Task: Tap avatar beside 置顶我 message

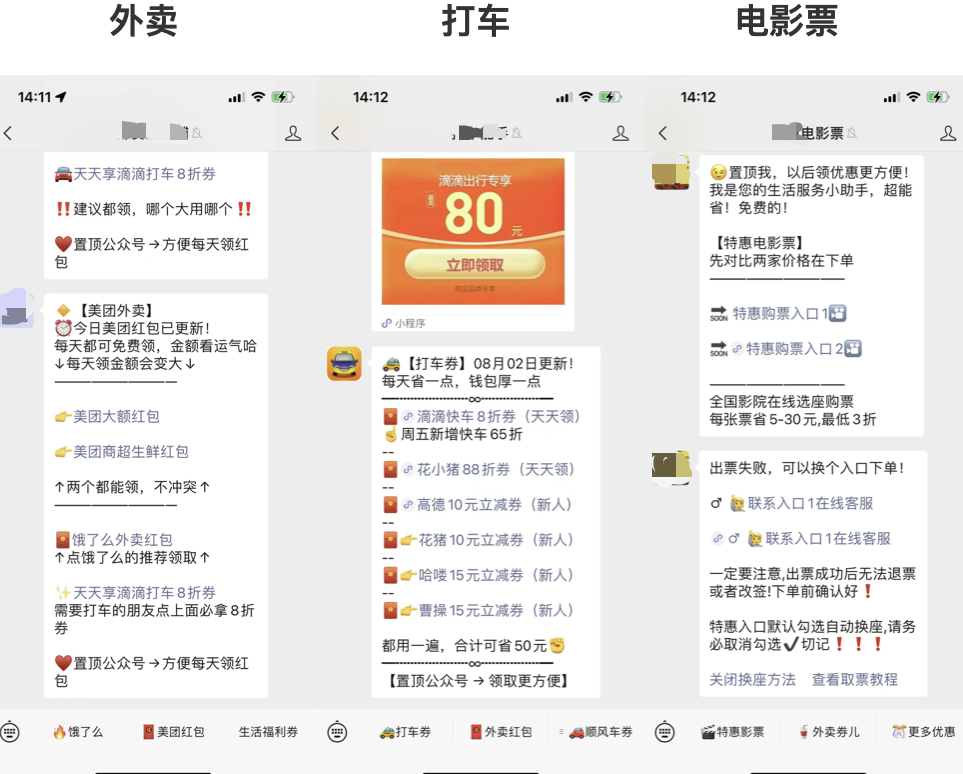Action: point(671,172)
